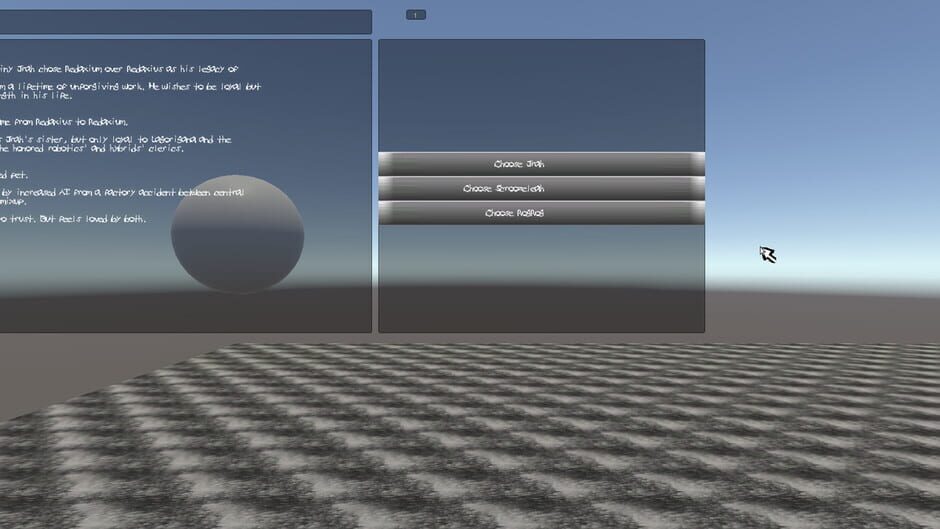
Task: Click text 'But feels loved by both'
Action: pos(93,219)
